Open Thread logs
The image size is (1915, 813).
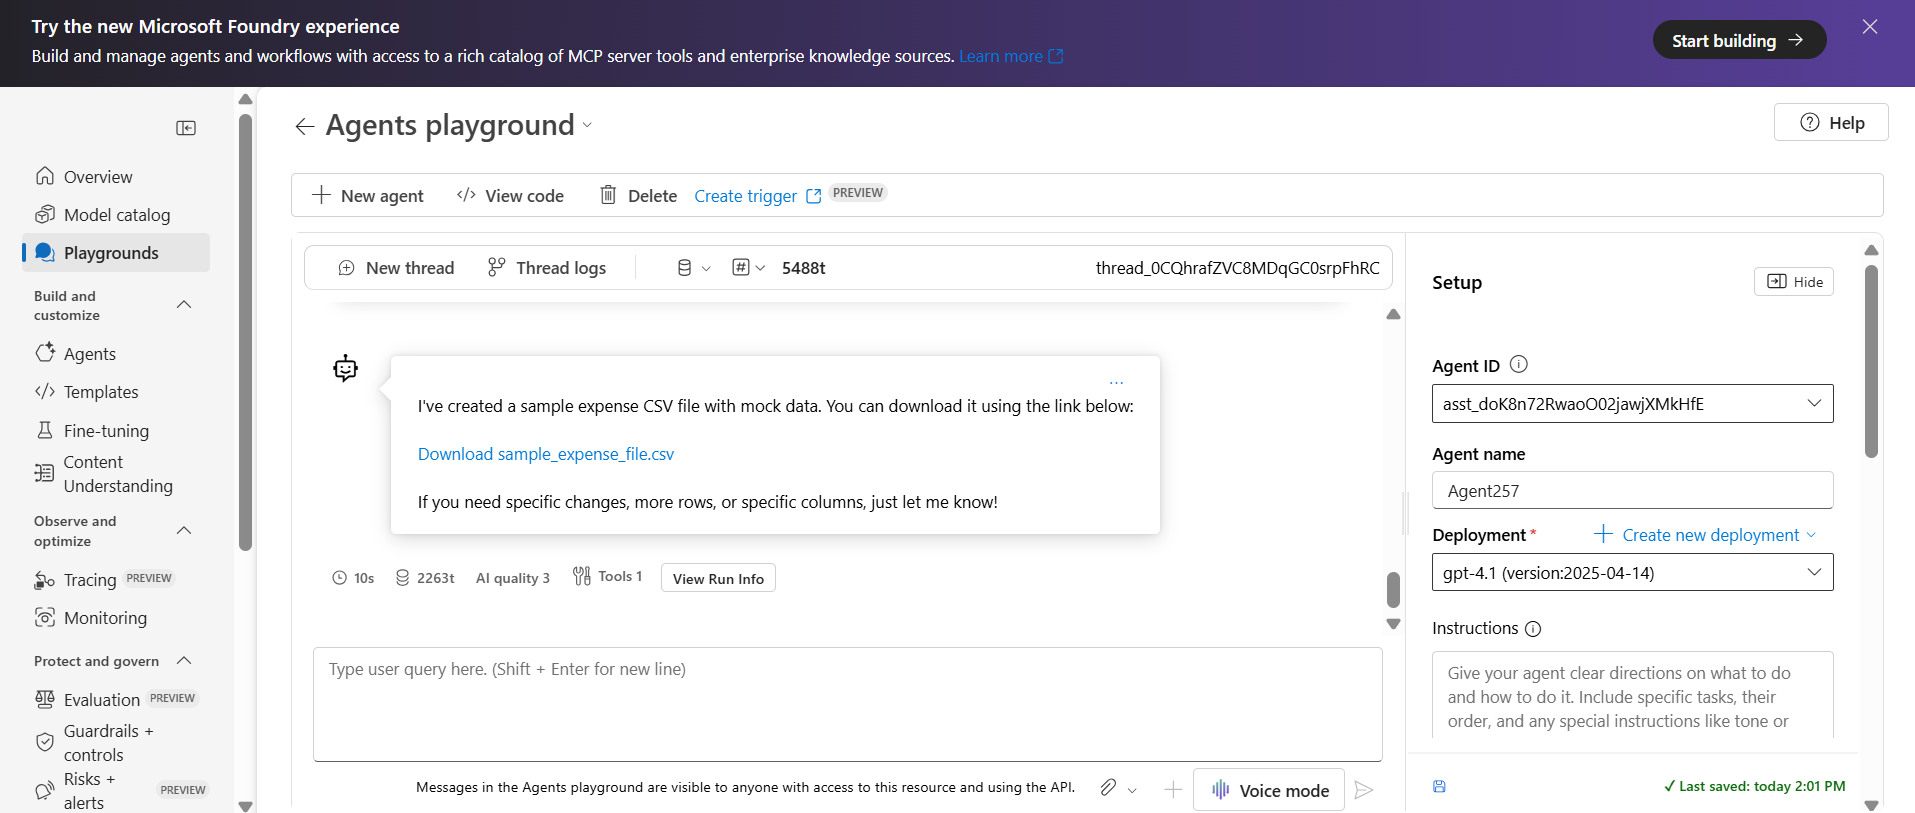(x=546, y=268)
